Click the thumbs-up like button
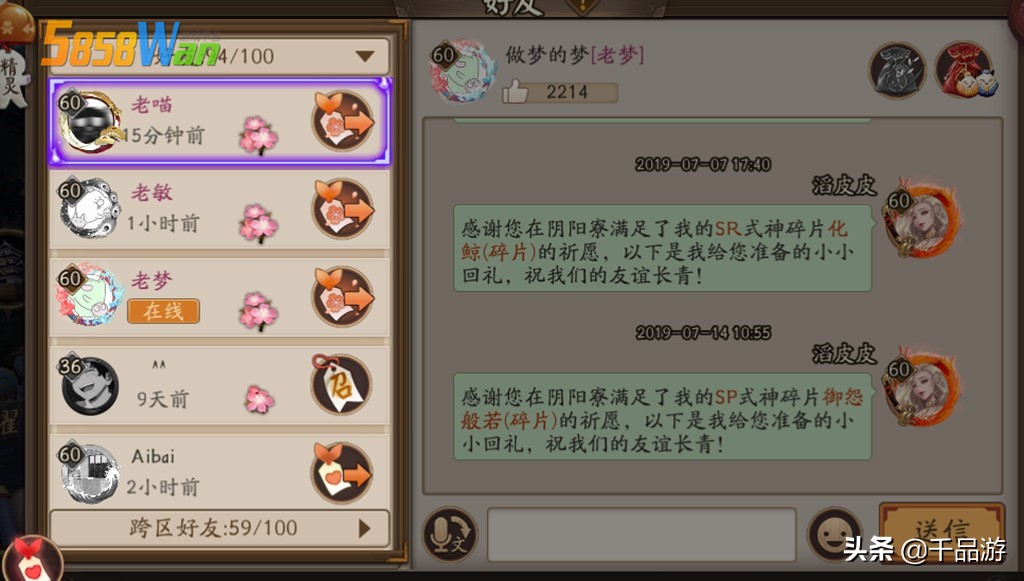This screenshot has width=1024, height=581. point(515,92)
